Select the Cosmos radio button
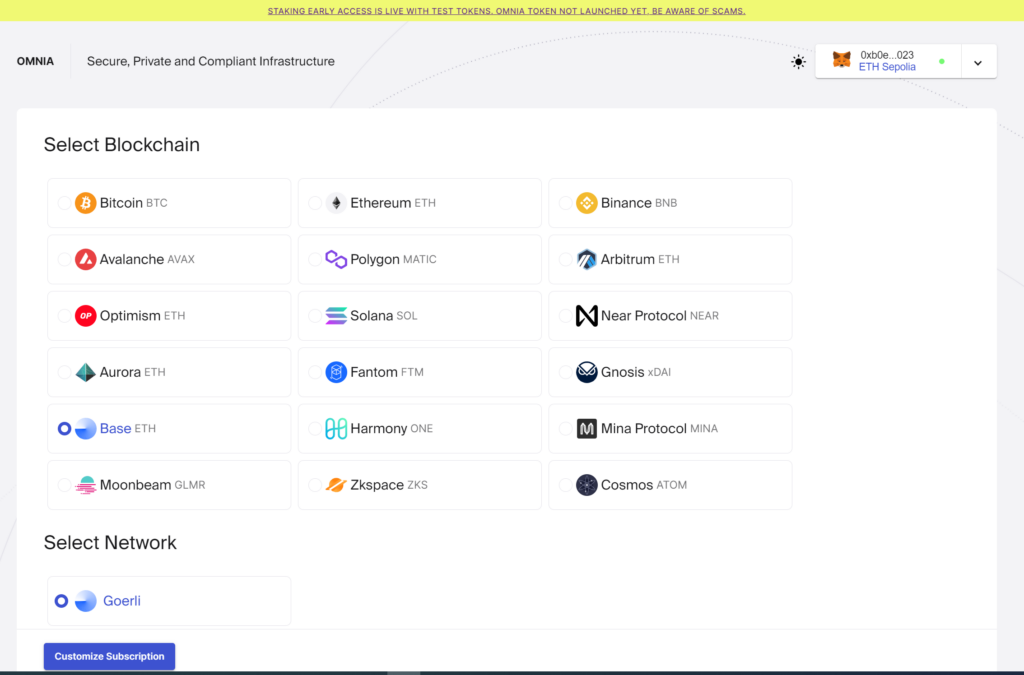 point(566,485)
